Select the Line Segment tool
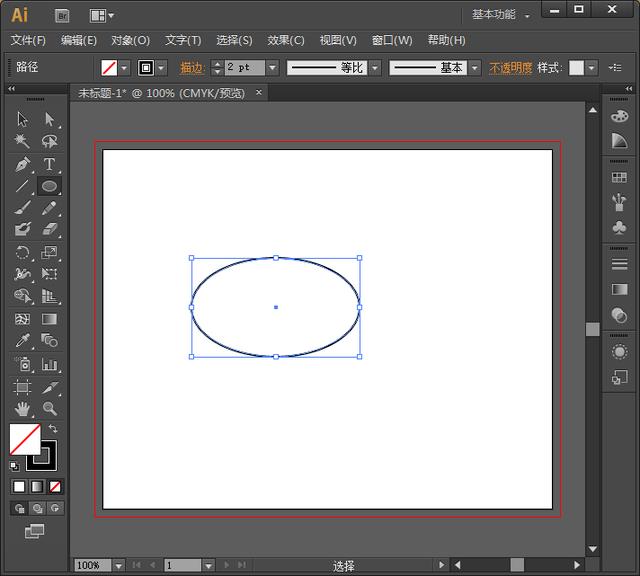Screen dimensions: 640x576 pos(22,186)
